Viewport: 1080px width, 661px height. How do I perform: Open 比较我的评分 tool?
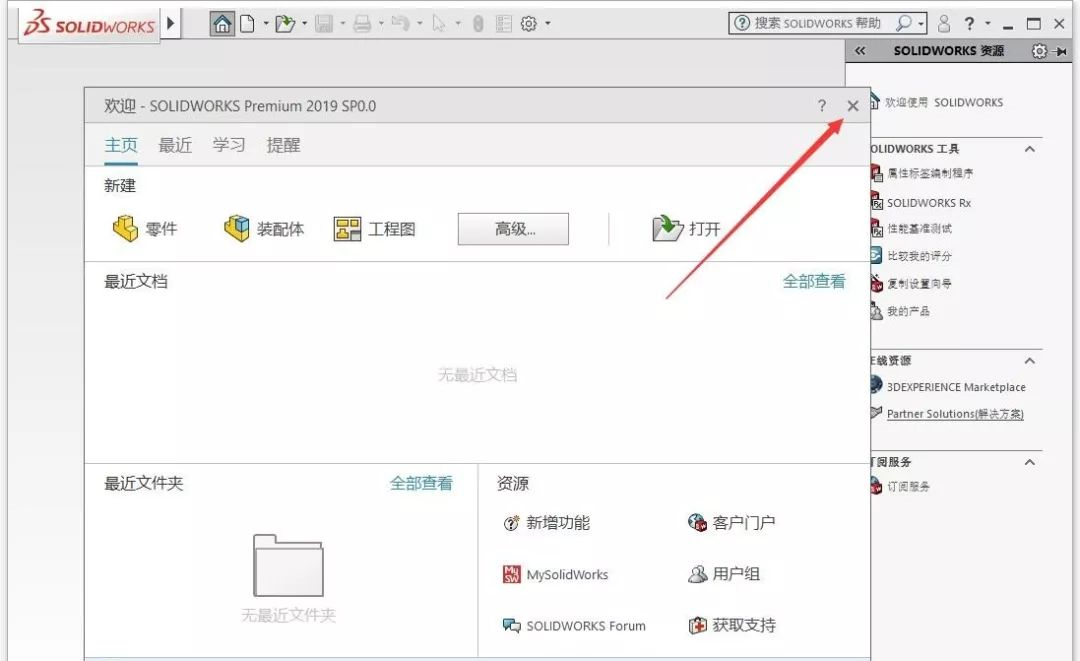920,256
